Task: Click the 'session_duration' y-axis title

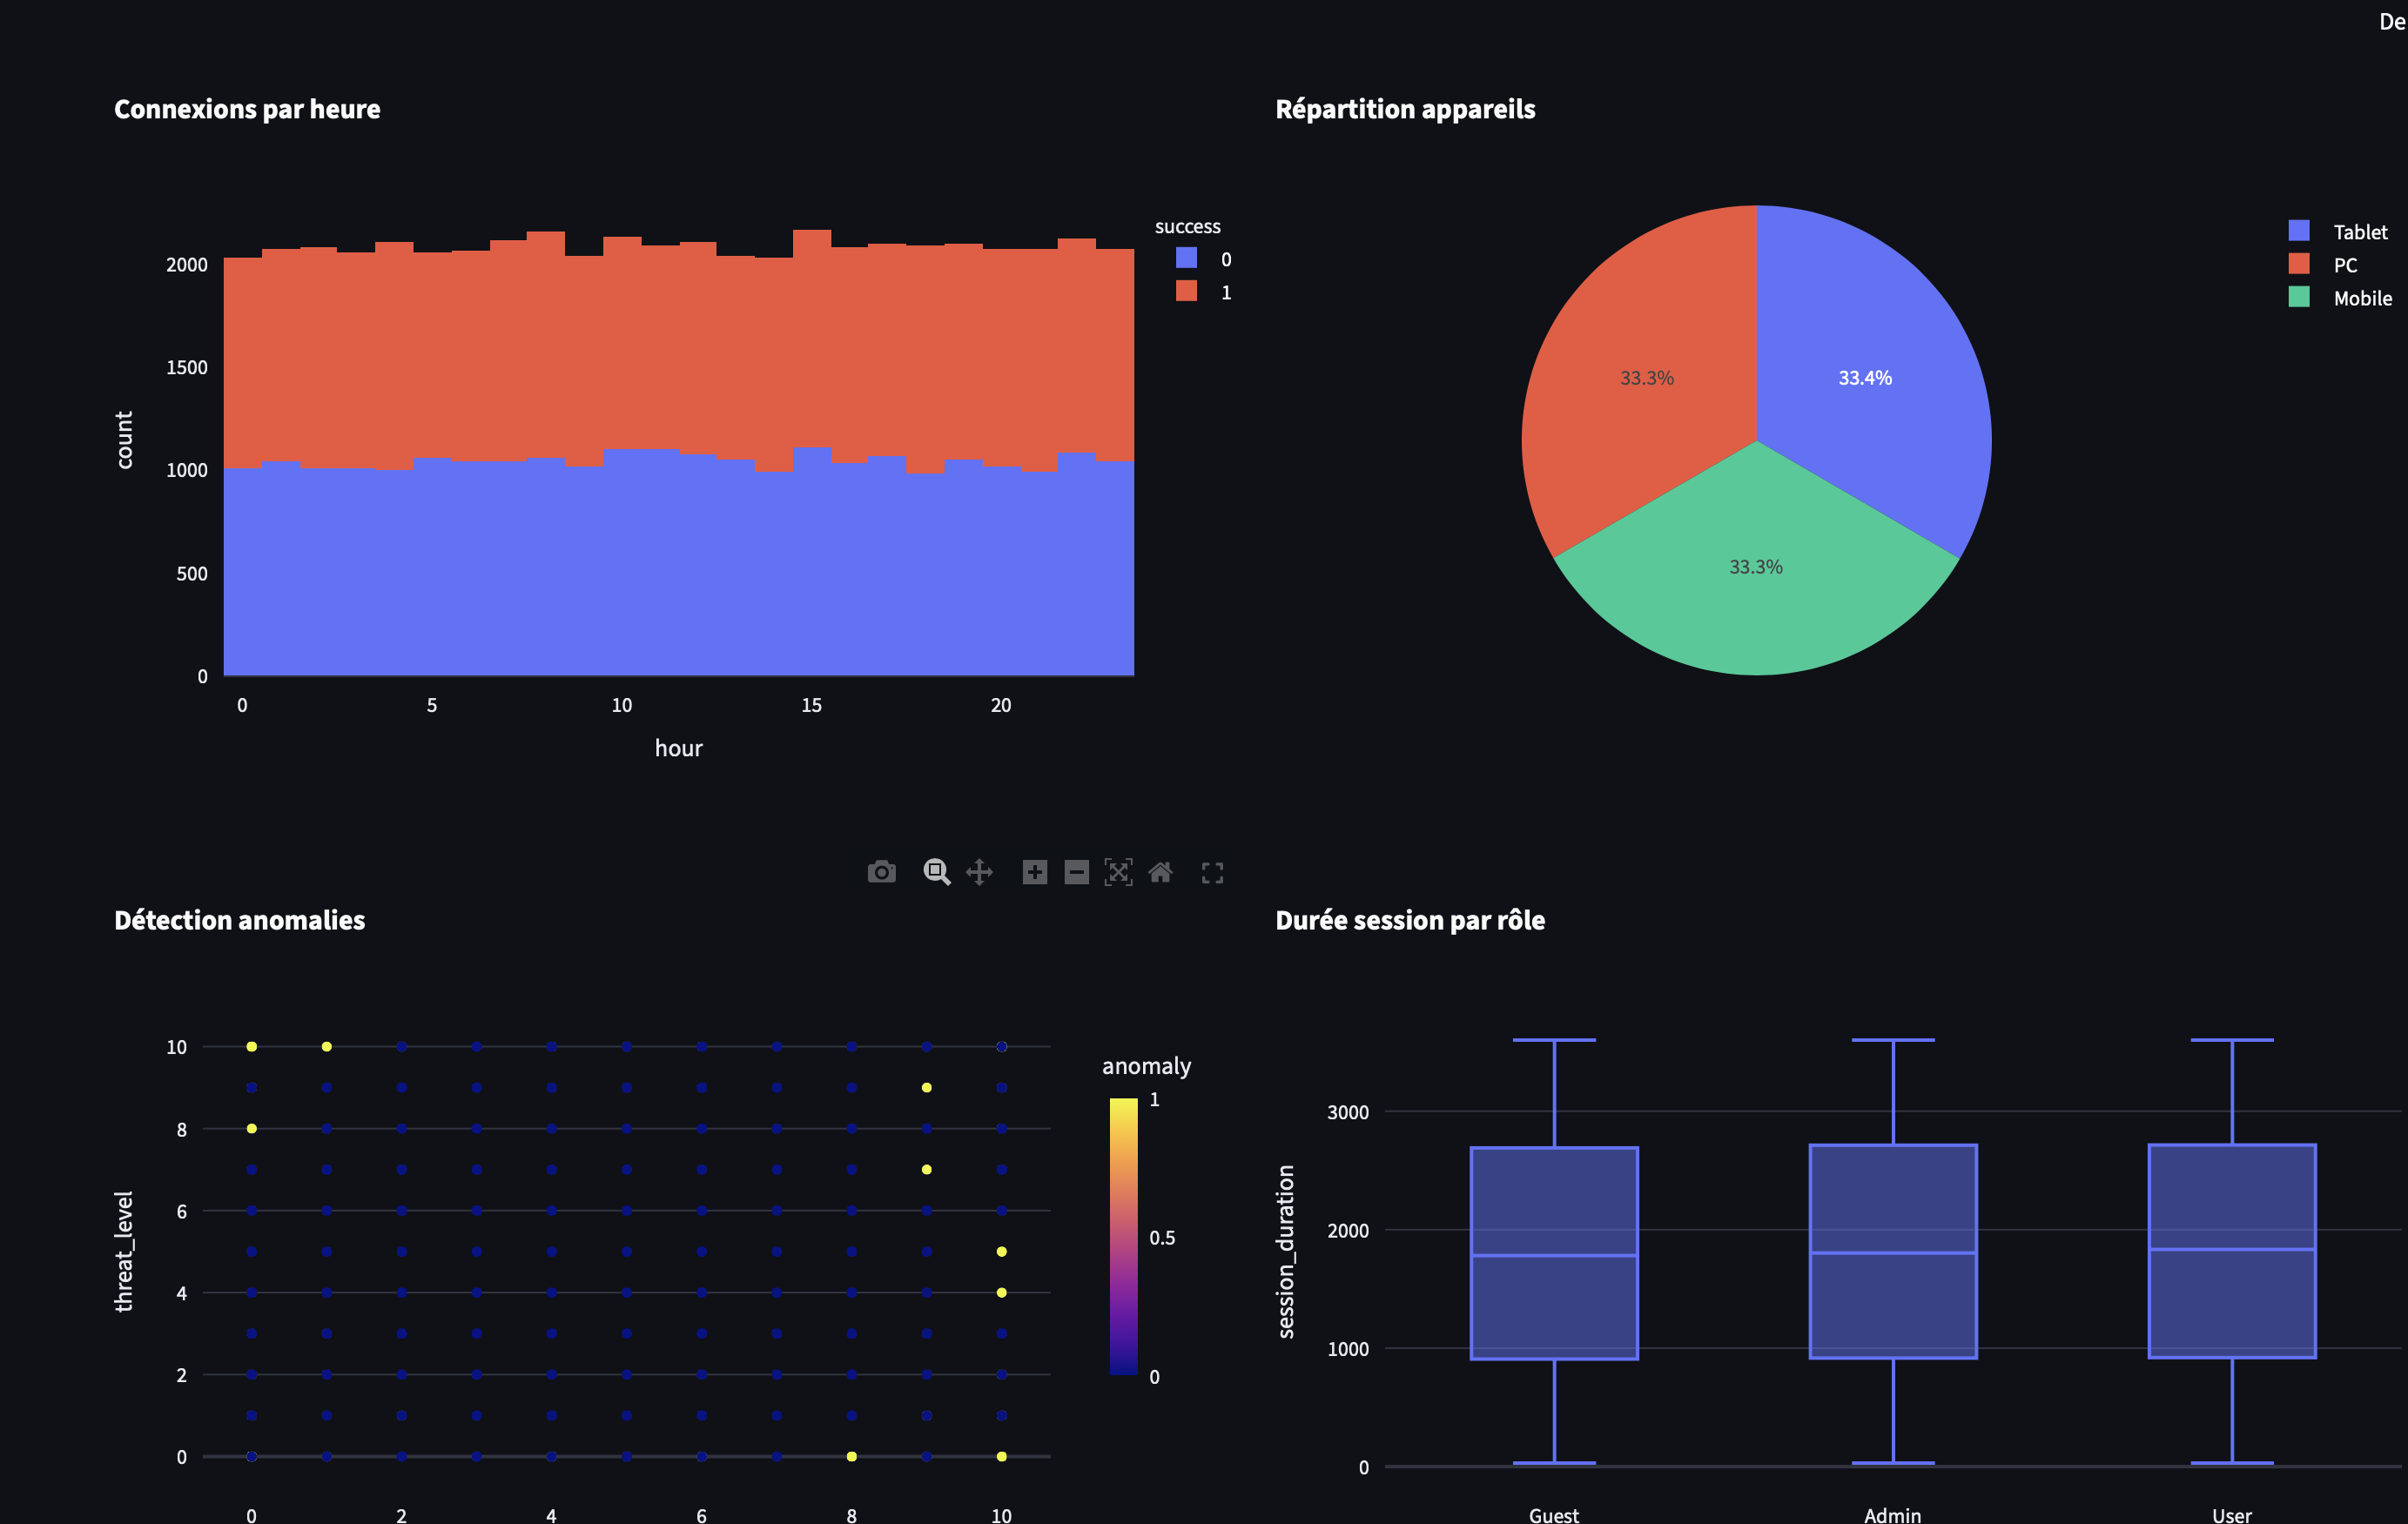Action: click(x=1285, y=1251)
